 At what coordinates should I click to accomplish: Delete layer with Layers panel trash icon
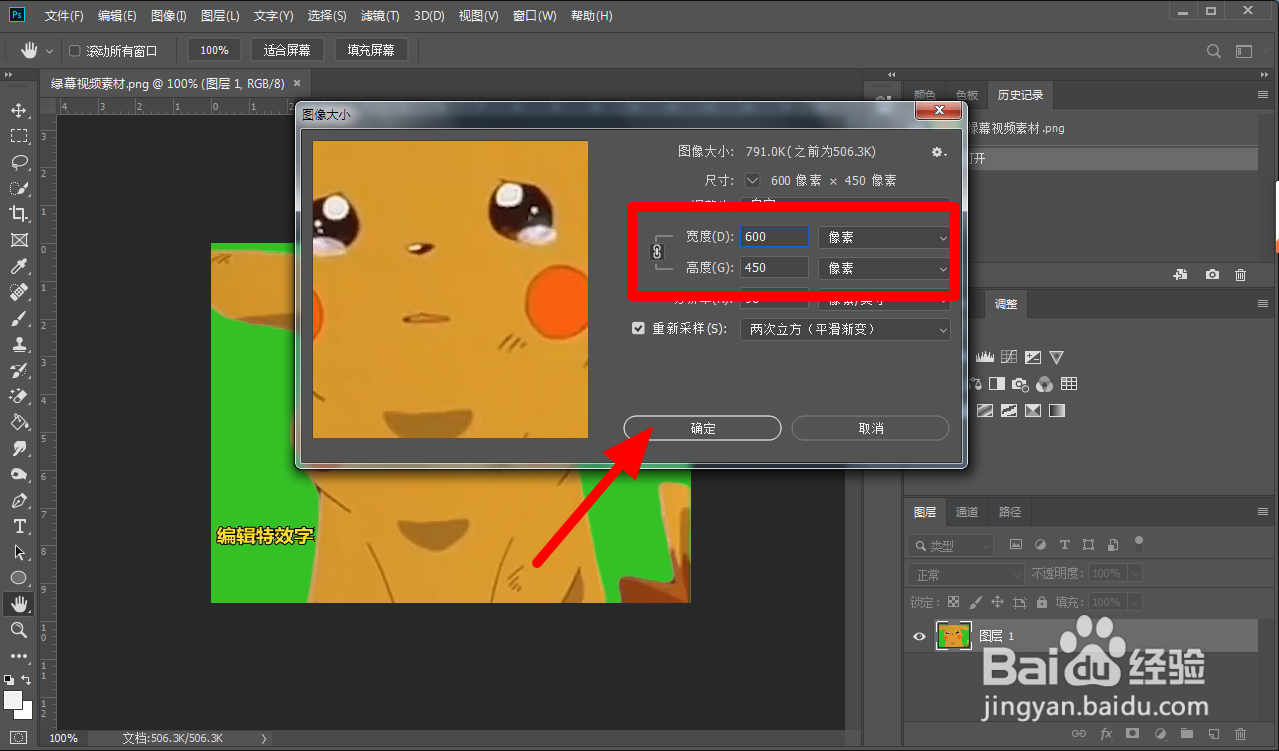(1241, 733)
